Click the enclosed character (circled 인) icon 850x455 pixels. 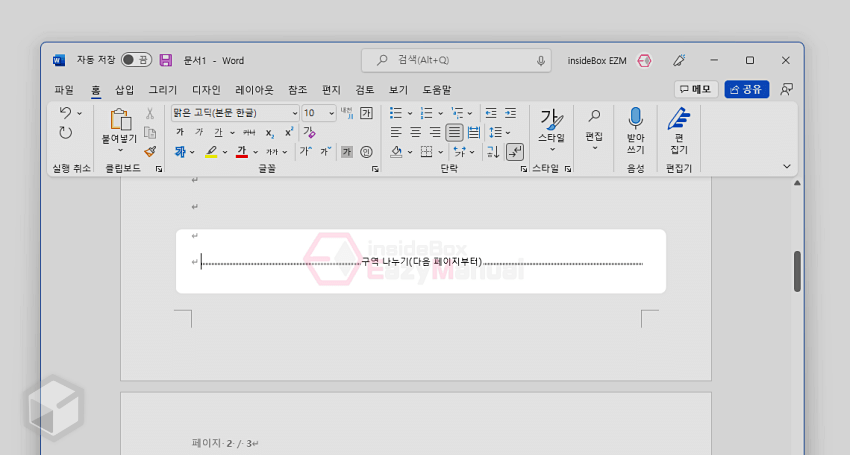tap(366, 152)
